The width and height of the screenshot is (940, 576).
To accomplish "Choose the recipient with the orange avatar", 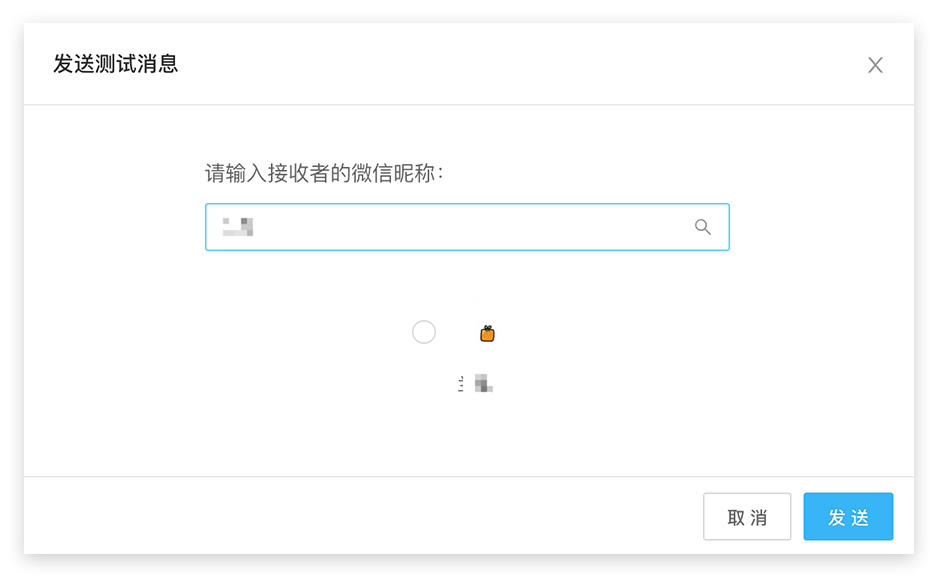I will 424,332.
